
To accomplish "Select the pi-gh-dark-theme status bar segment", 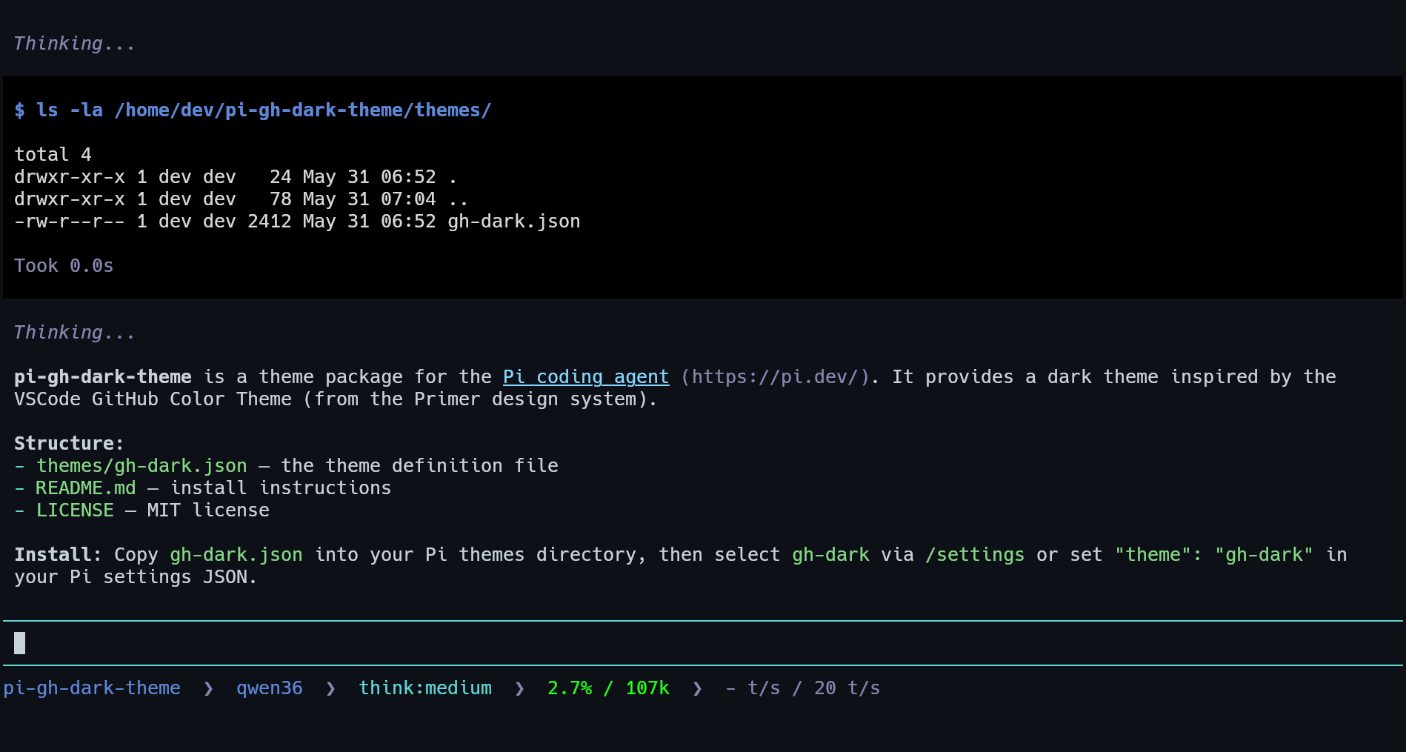I will pyautogui.click(x=92, y=688).
